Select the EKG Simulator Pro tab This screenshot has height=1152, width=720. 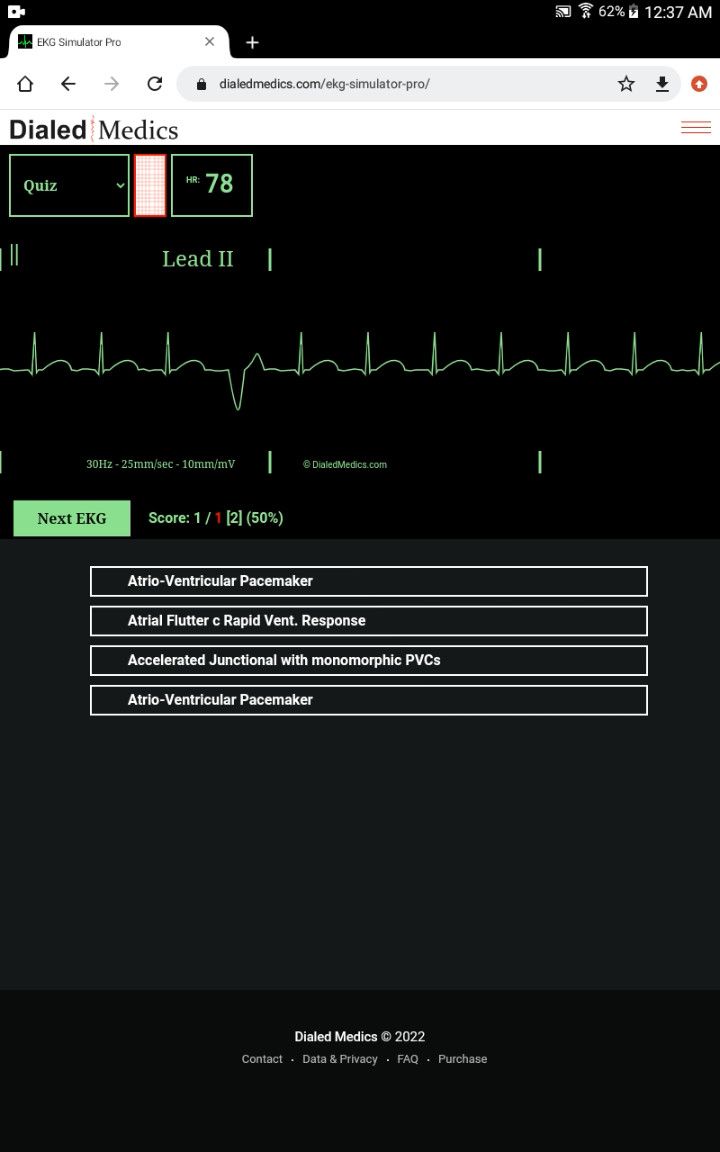pos(118,42)
